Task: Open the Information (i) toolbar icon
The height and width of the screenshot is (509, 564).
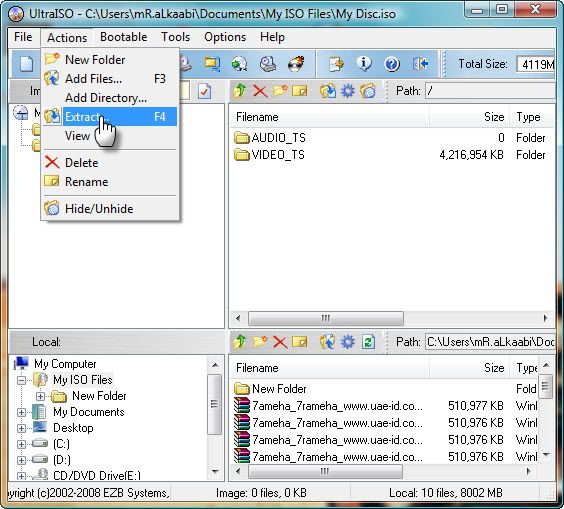Action: coord(364,64)
